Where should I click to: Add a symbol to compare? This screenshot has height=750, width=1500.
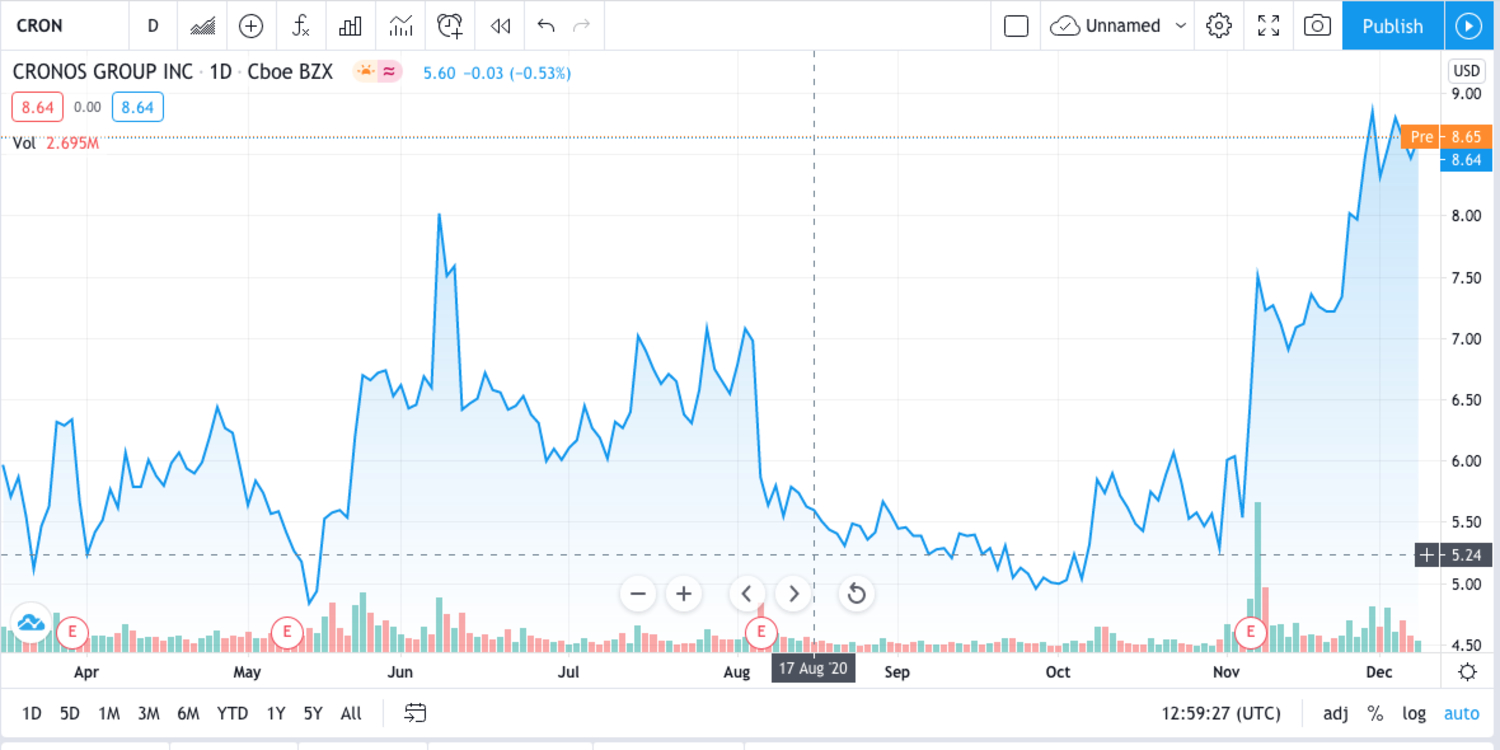click(251, 25)
